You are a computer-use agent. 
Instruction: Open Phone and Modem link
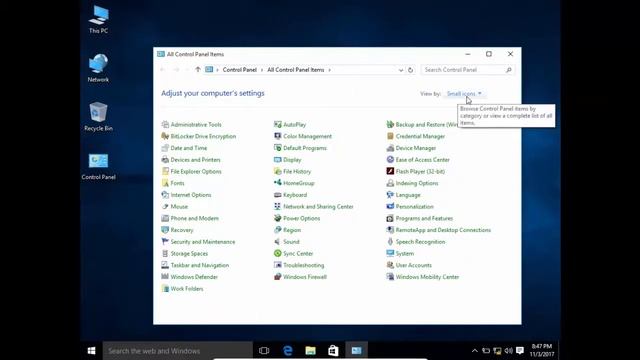194,218
